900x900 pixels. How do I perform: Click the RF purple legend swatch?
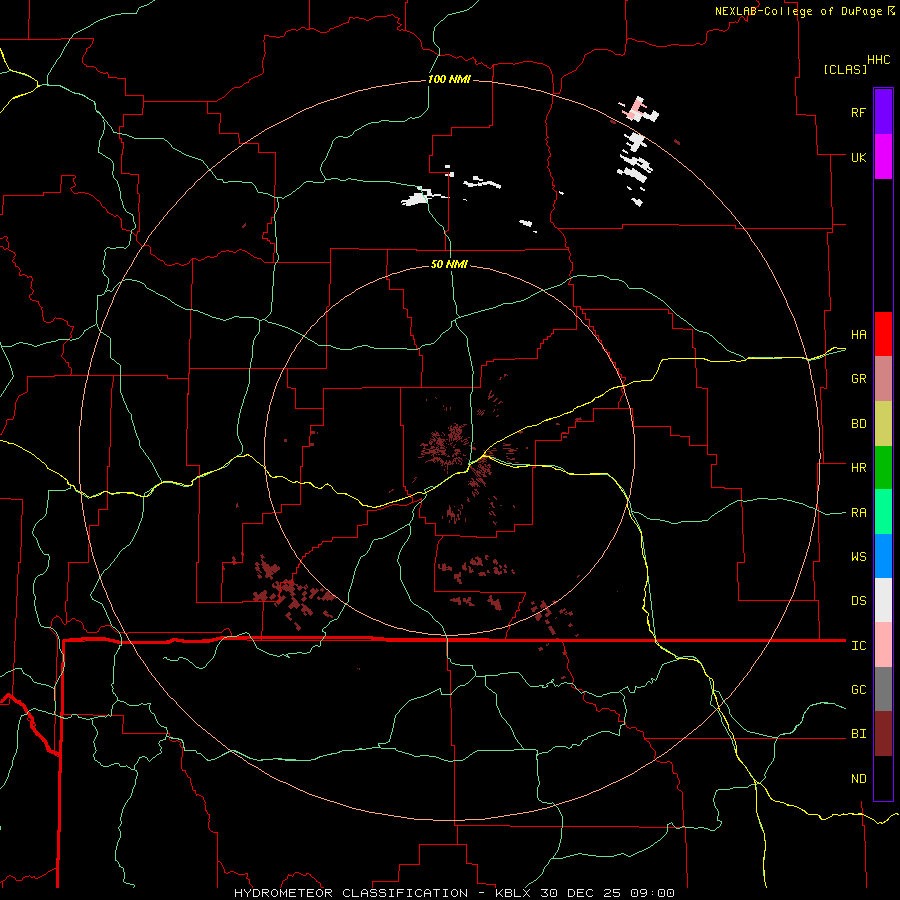point(883,112)
